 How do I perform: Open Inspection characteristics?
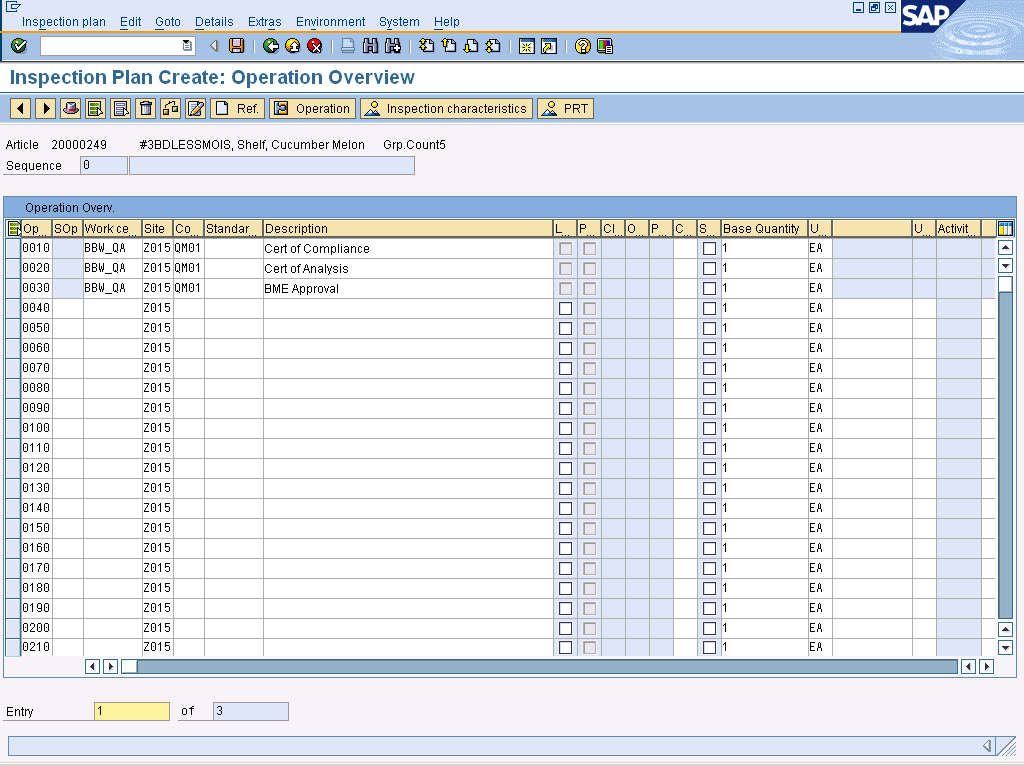point(447,108)
